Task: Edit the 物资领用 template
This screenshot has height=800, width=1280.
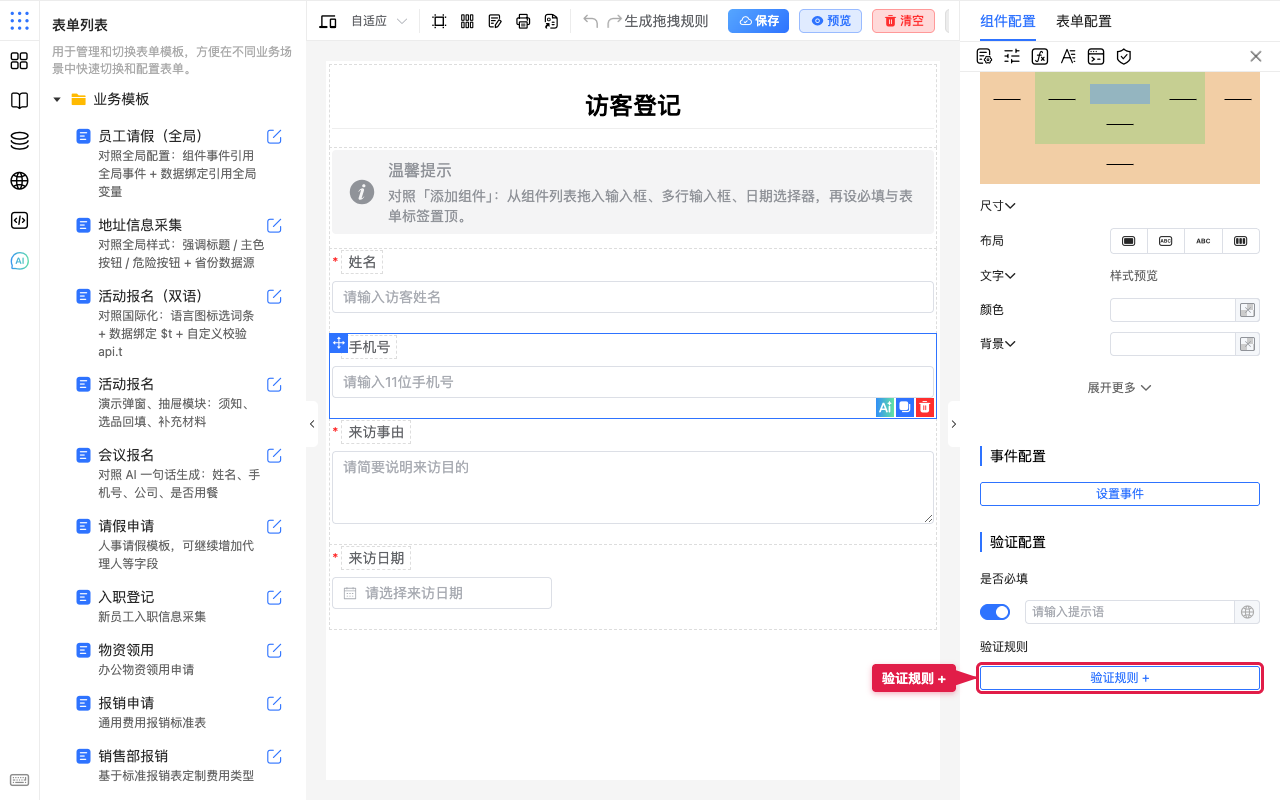Action: [x=274, y=650]
